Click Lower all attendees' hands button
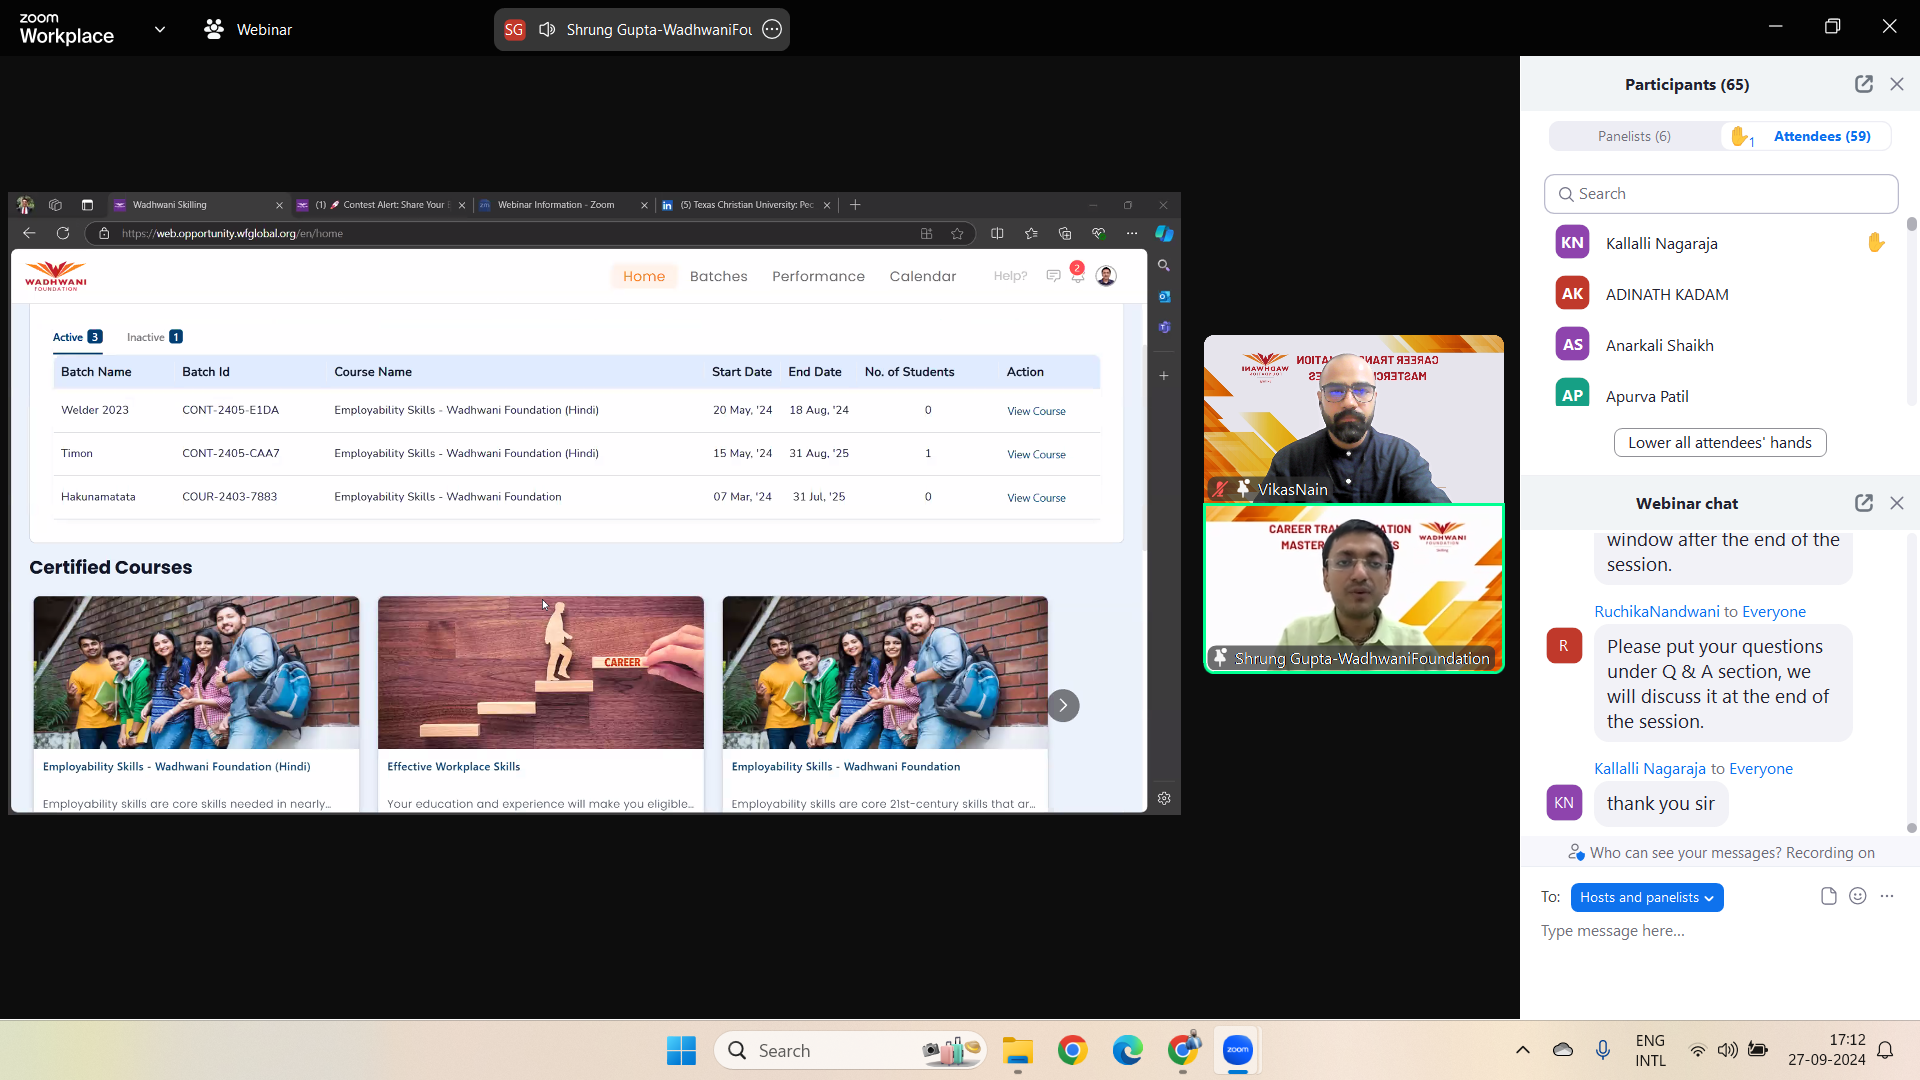Screen dimensions: 1920x1080 [1719, 442]
